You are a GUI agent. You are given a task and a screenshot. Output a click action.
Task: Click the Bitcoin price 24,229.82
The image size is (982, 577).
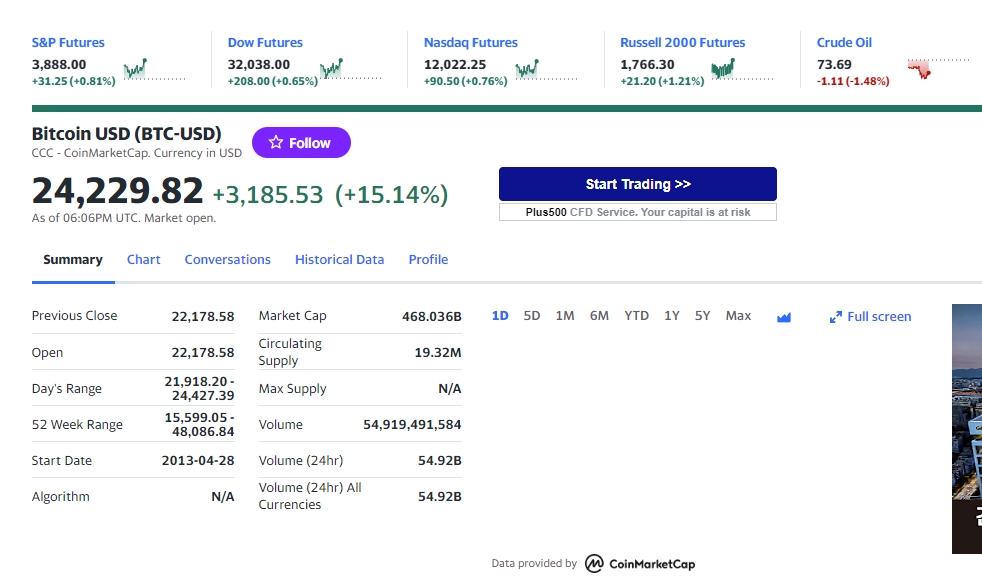click(118, 190)
